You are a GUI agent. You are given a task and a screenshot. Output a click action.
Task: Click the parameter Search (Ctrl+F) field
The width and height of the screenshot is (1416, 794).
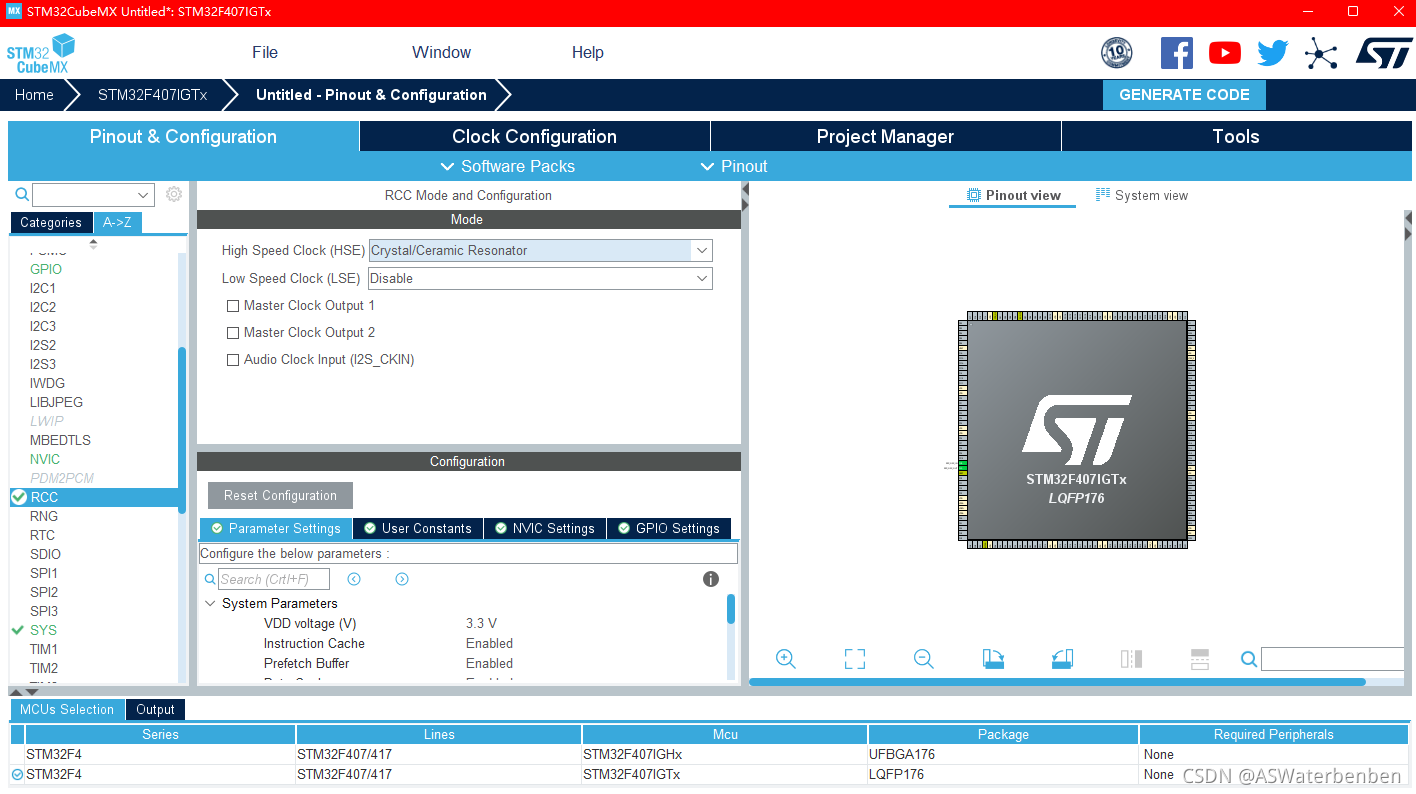[274, 579]
